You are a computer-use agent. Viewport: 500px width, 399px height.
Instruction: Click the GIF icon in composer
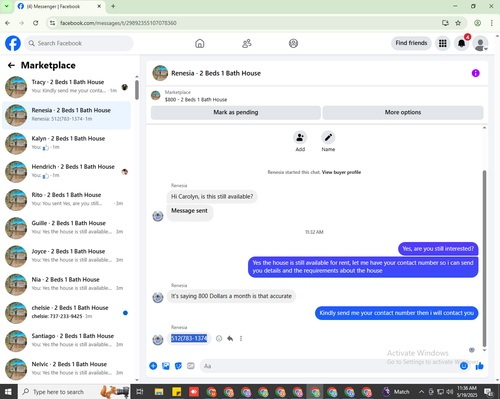coord(191,366)
